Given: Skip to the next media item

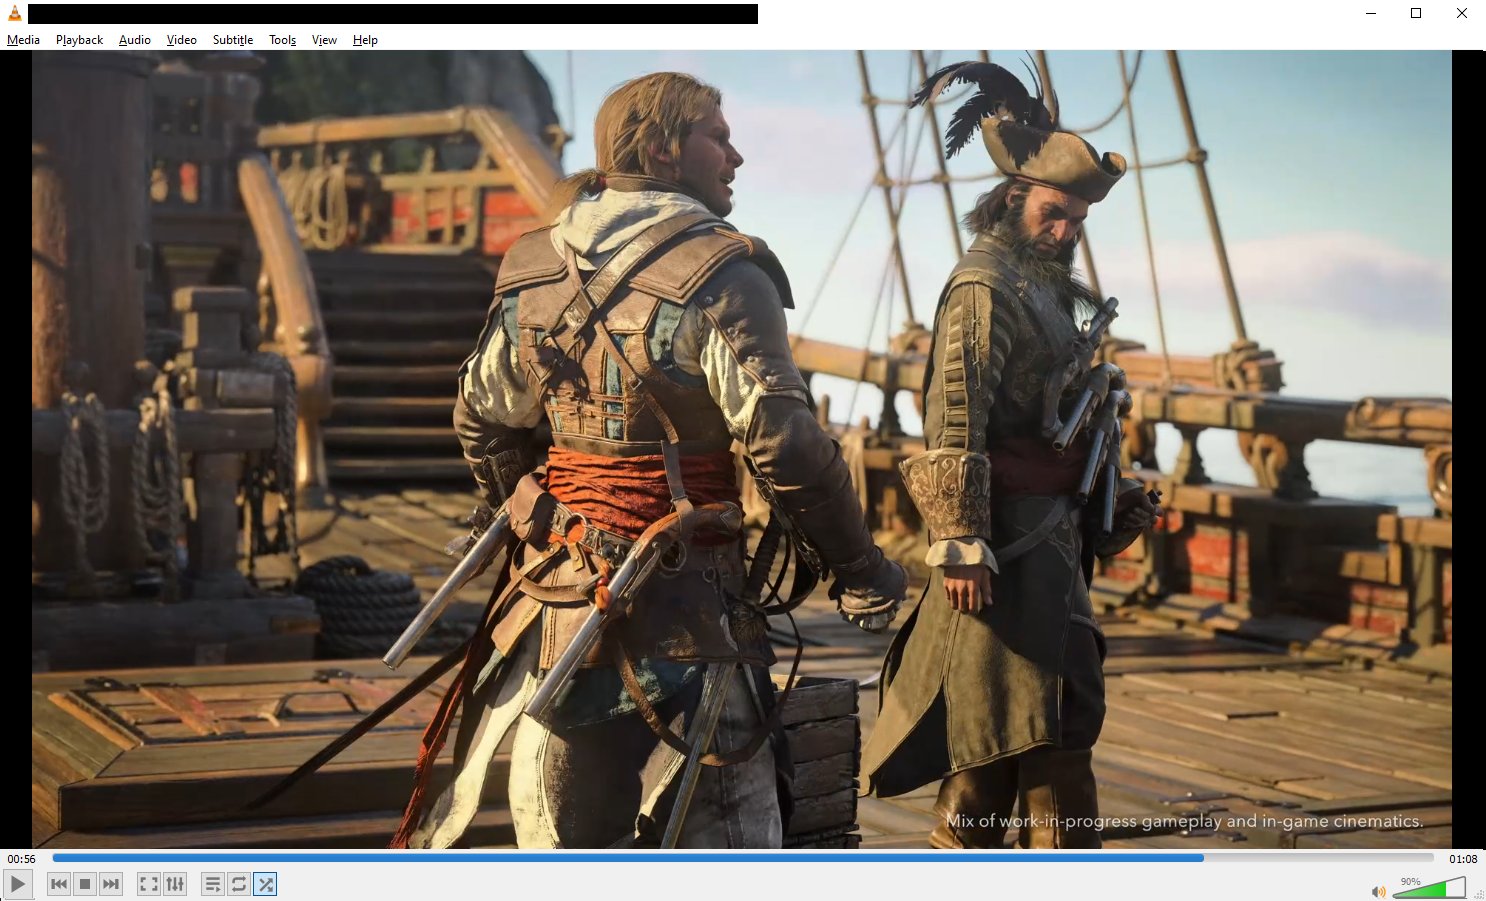Looking at the screenshot, I should click(x=110, y=884).
